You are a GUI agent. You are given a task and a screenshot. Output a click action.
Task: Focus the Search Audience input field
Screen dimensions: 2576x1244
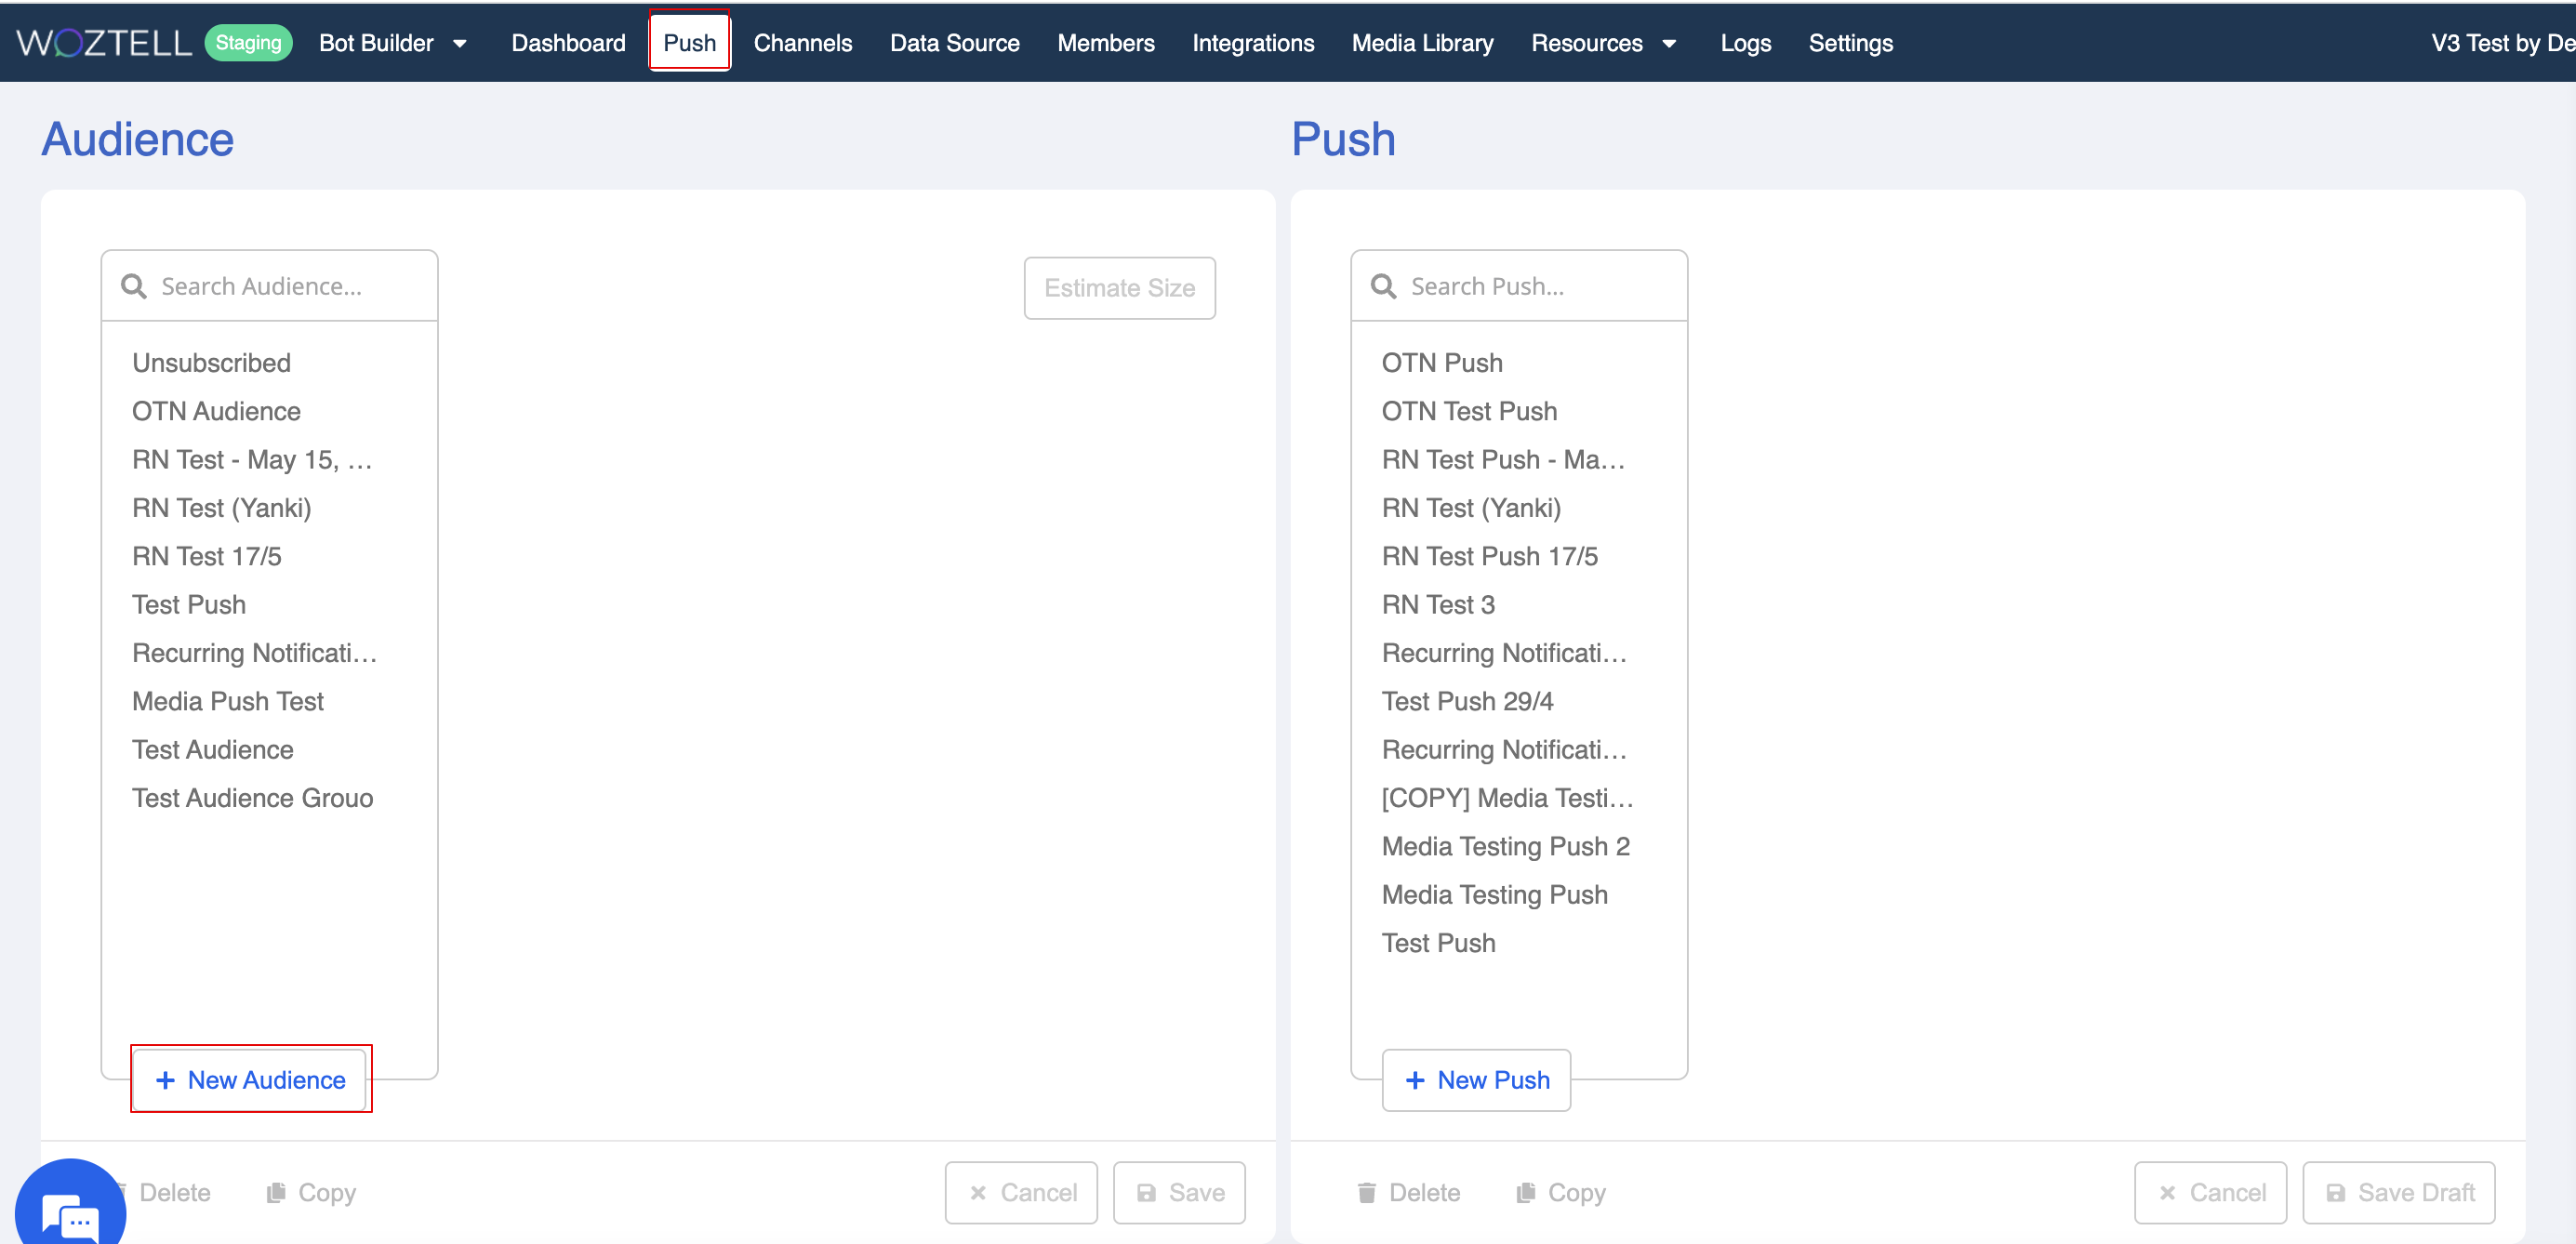(x=269, y=286)
